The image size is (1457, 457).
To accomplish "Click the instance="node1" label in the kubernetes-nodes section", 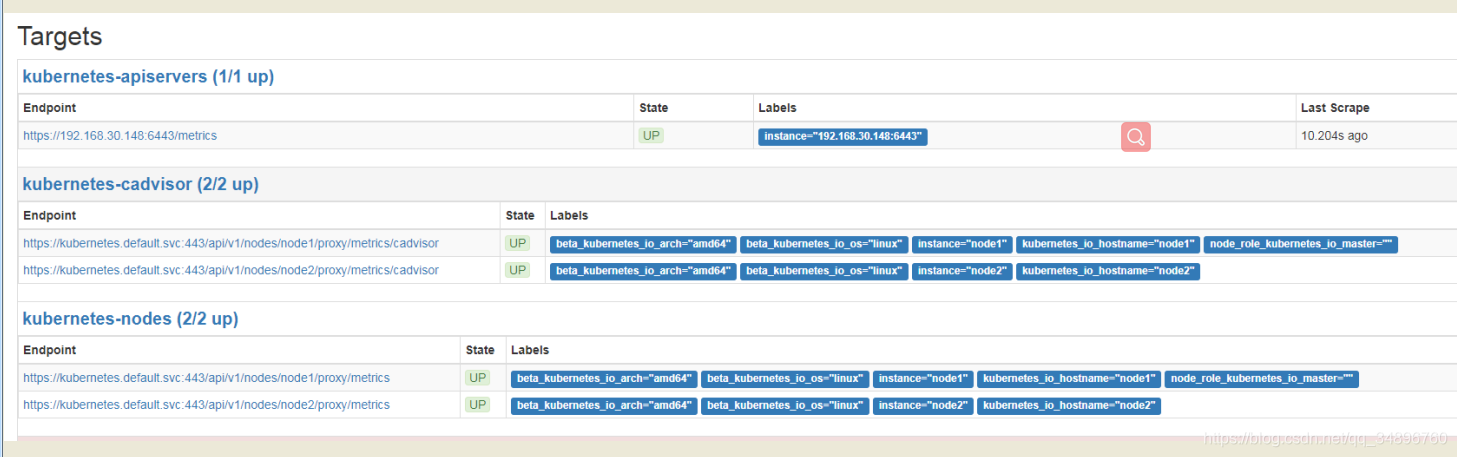I will [x=923, y=379].
